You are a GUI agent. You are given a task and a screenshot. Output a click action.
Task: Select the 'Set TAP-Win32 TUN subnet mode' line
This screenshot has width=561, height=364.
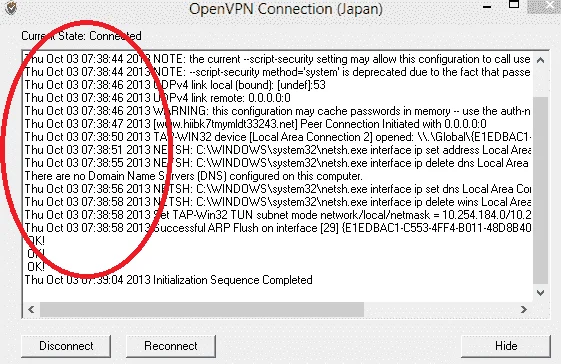278,215
